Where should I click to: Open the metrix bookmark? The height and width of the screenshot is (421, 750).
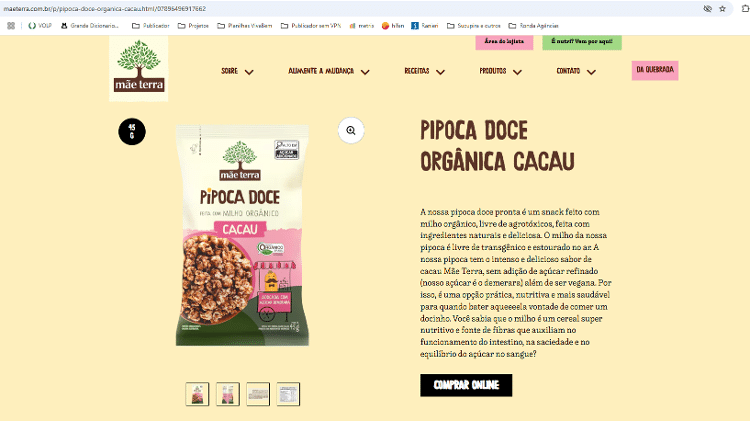362,26
